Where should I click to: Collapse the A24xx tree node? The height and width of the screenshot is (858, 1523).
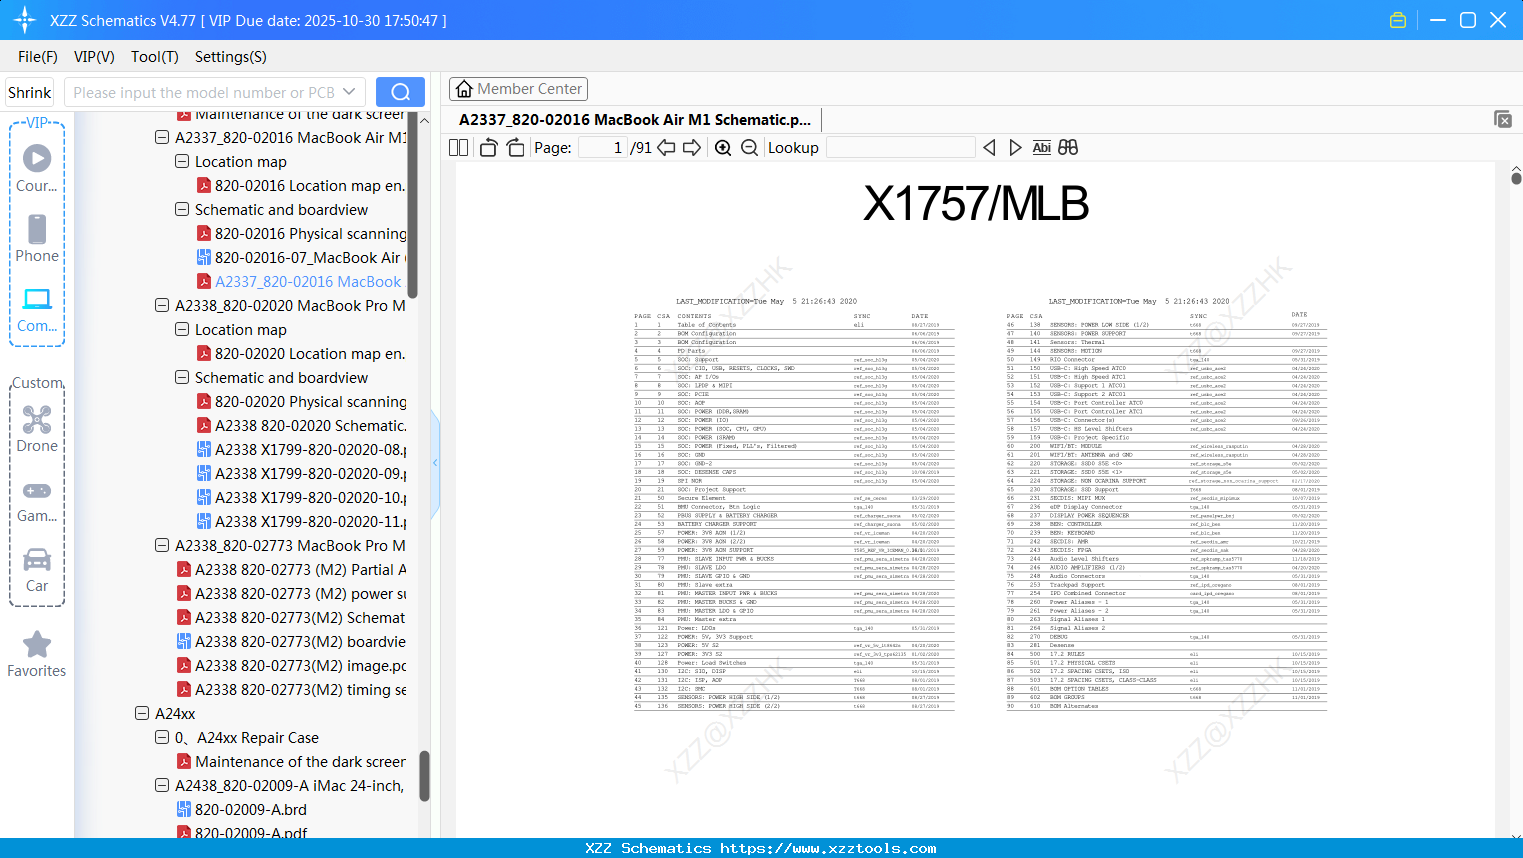click(142, 714)
